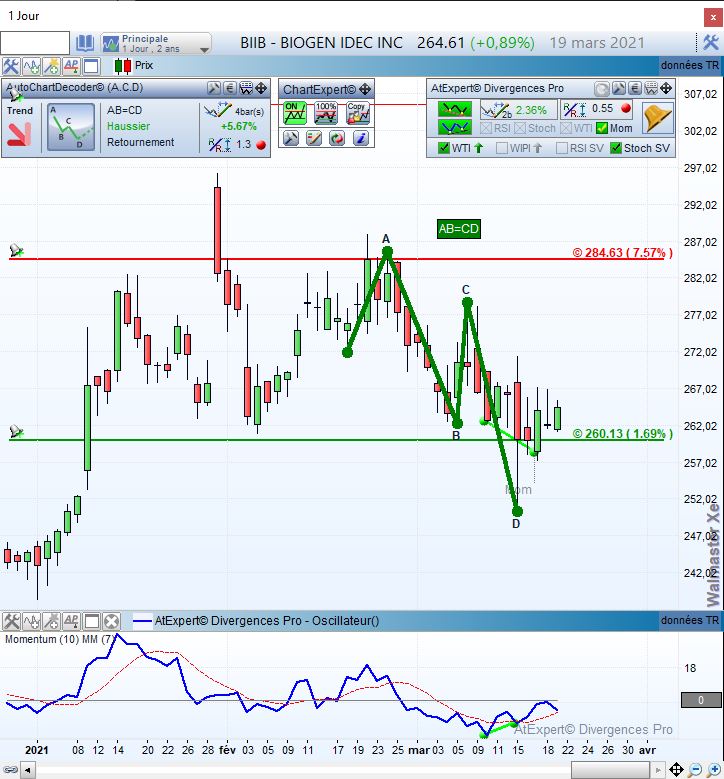Click alert bell on green 260.13 line
Viewport: 724px width, 779px height.
16,431
